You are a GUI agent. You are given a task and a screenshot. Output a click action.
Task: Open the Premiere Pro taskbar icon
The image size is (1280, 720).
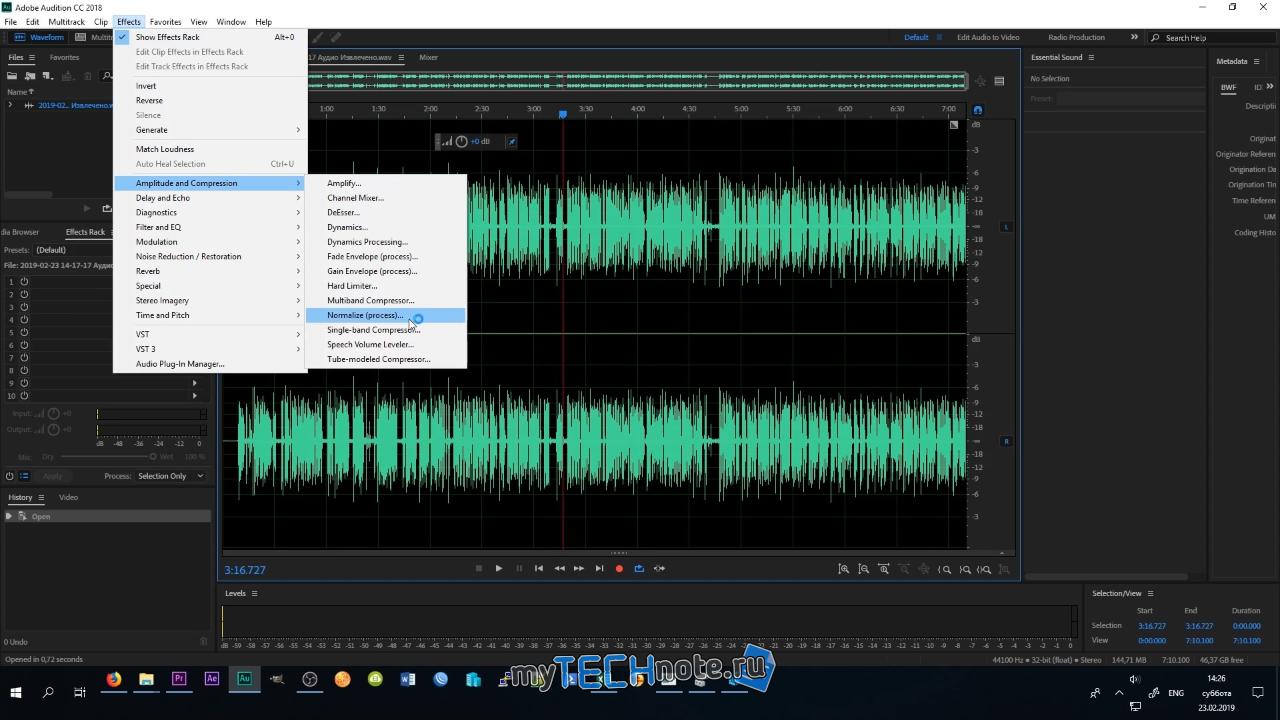179,679
